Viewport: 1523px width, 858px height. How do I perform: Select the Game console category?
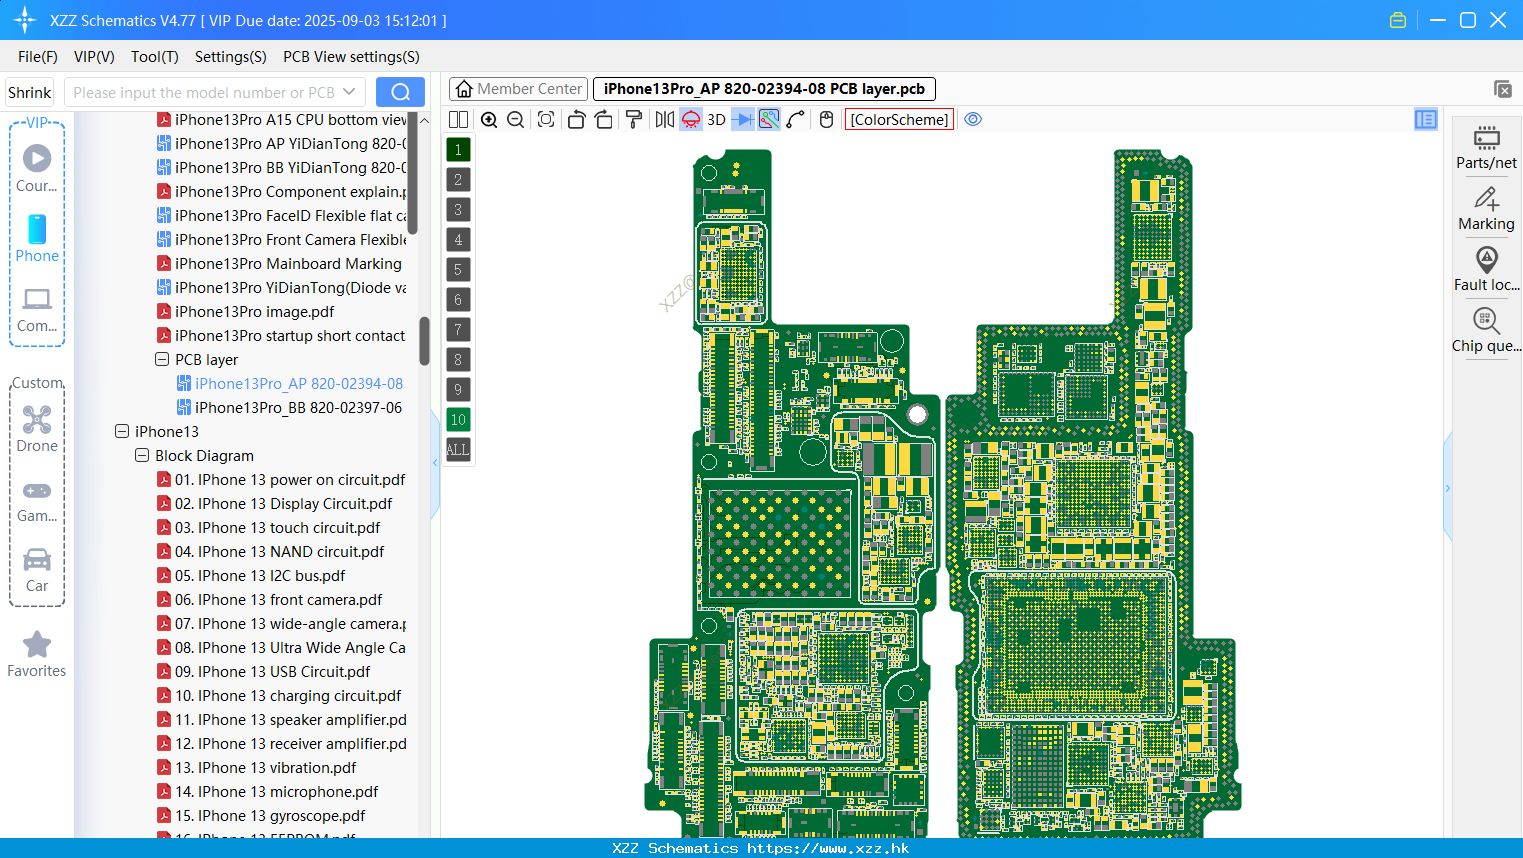(x=37, y=500)
